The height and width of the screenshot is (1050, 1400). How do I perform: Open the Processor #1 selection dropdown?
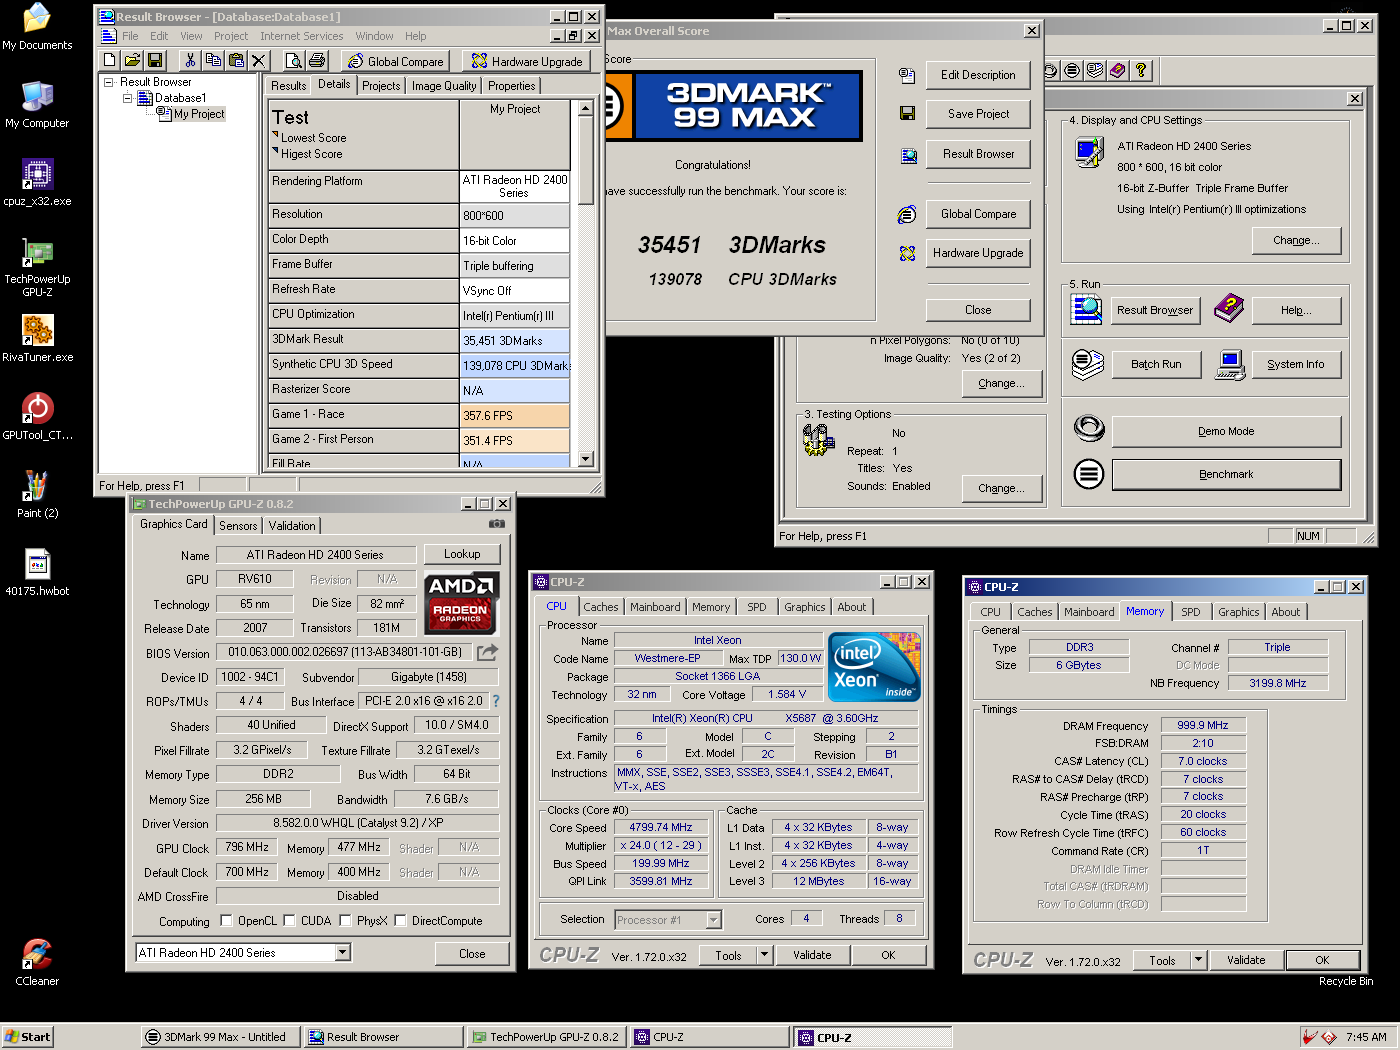[714, 920]
